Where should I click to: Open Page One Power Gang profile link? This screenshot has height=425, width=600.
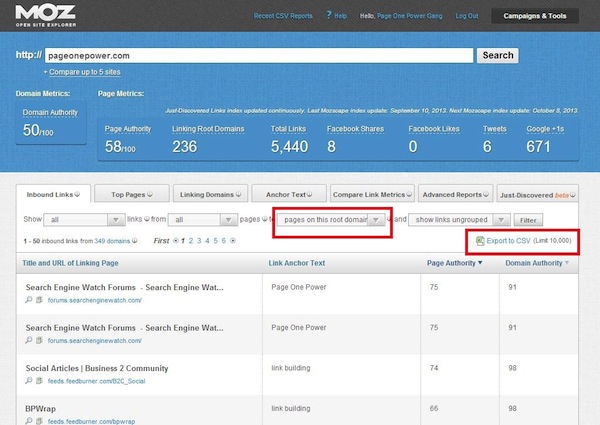pos(409,16)
